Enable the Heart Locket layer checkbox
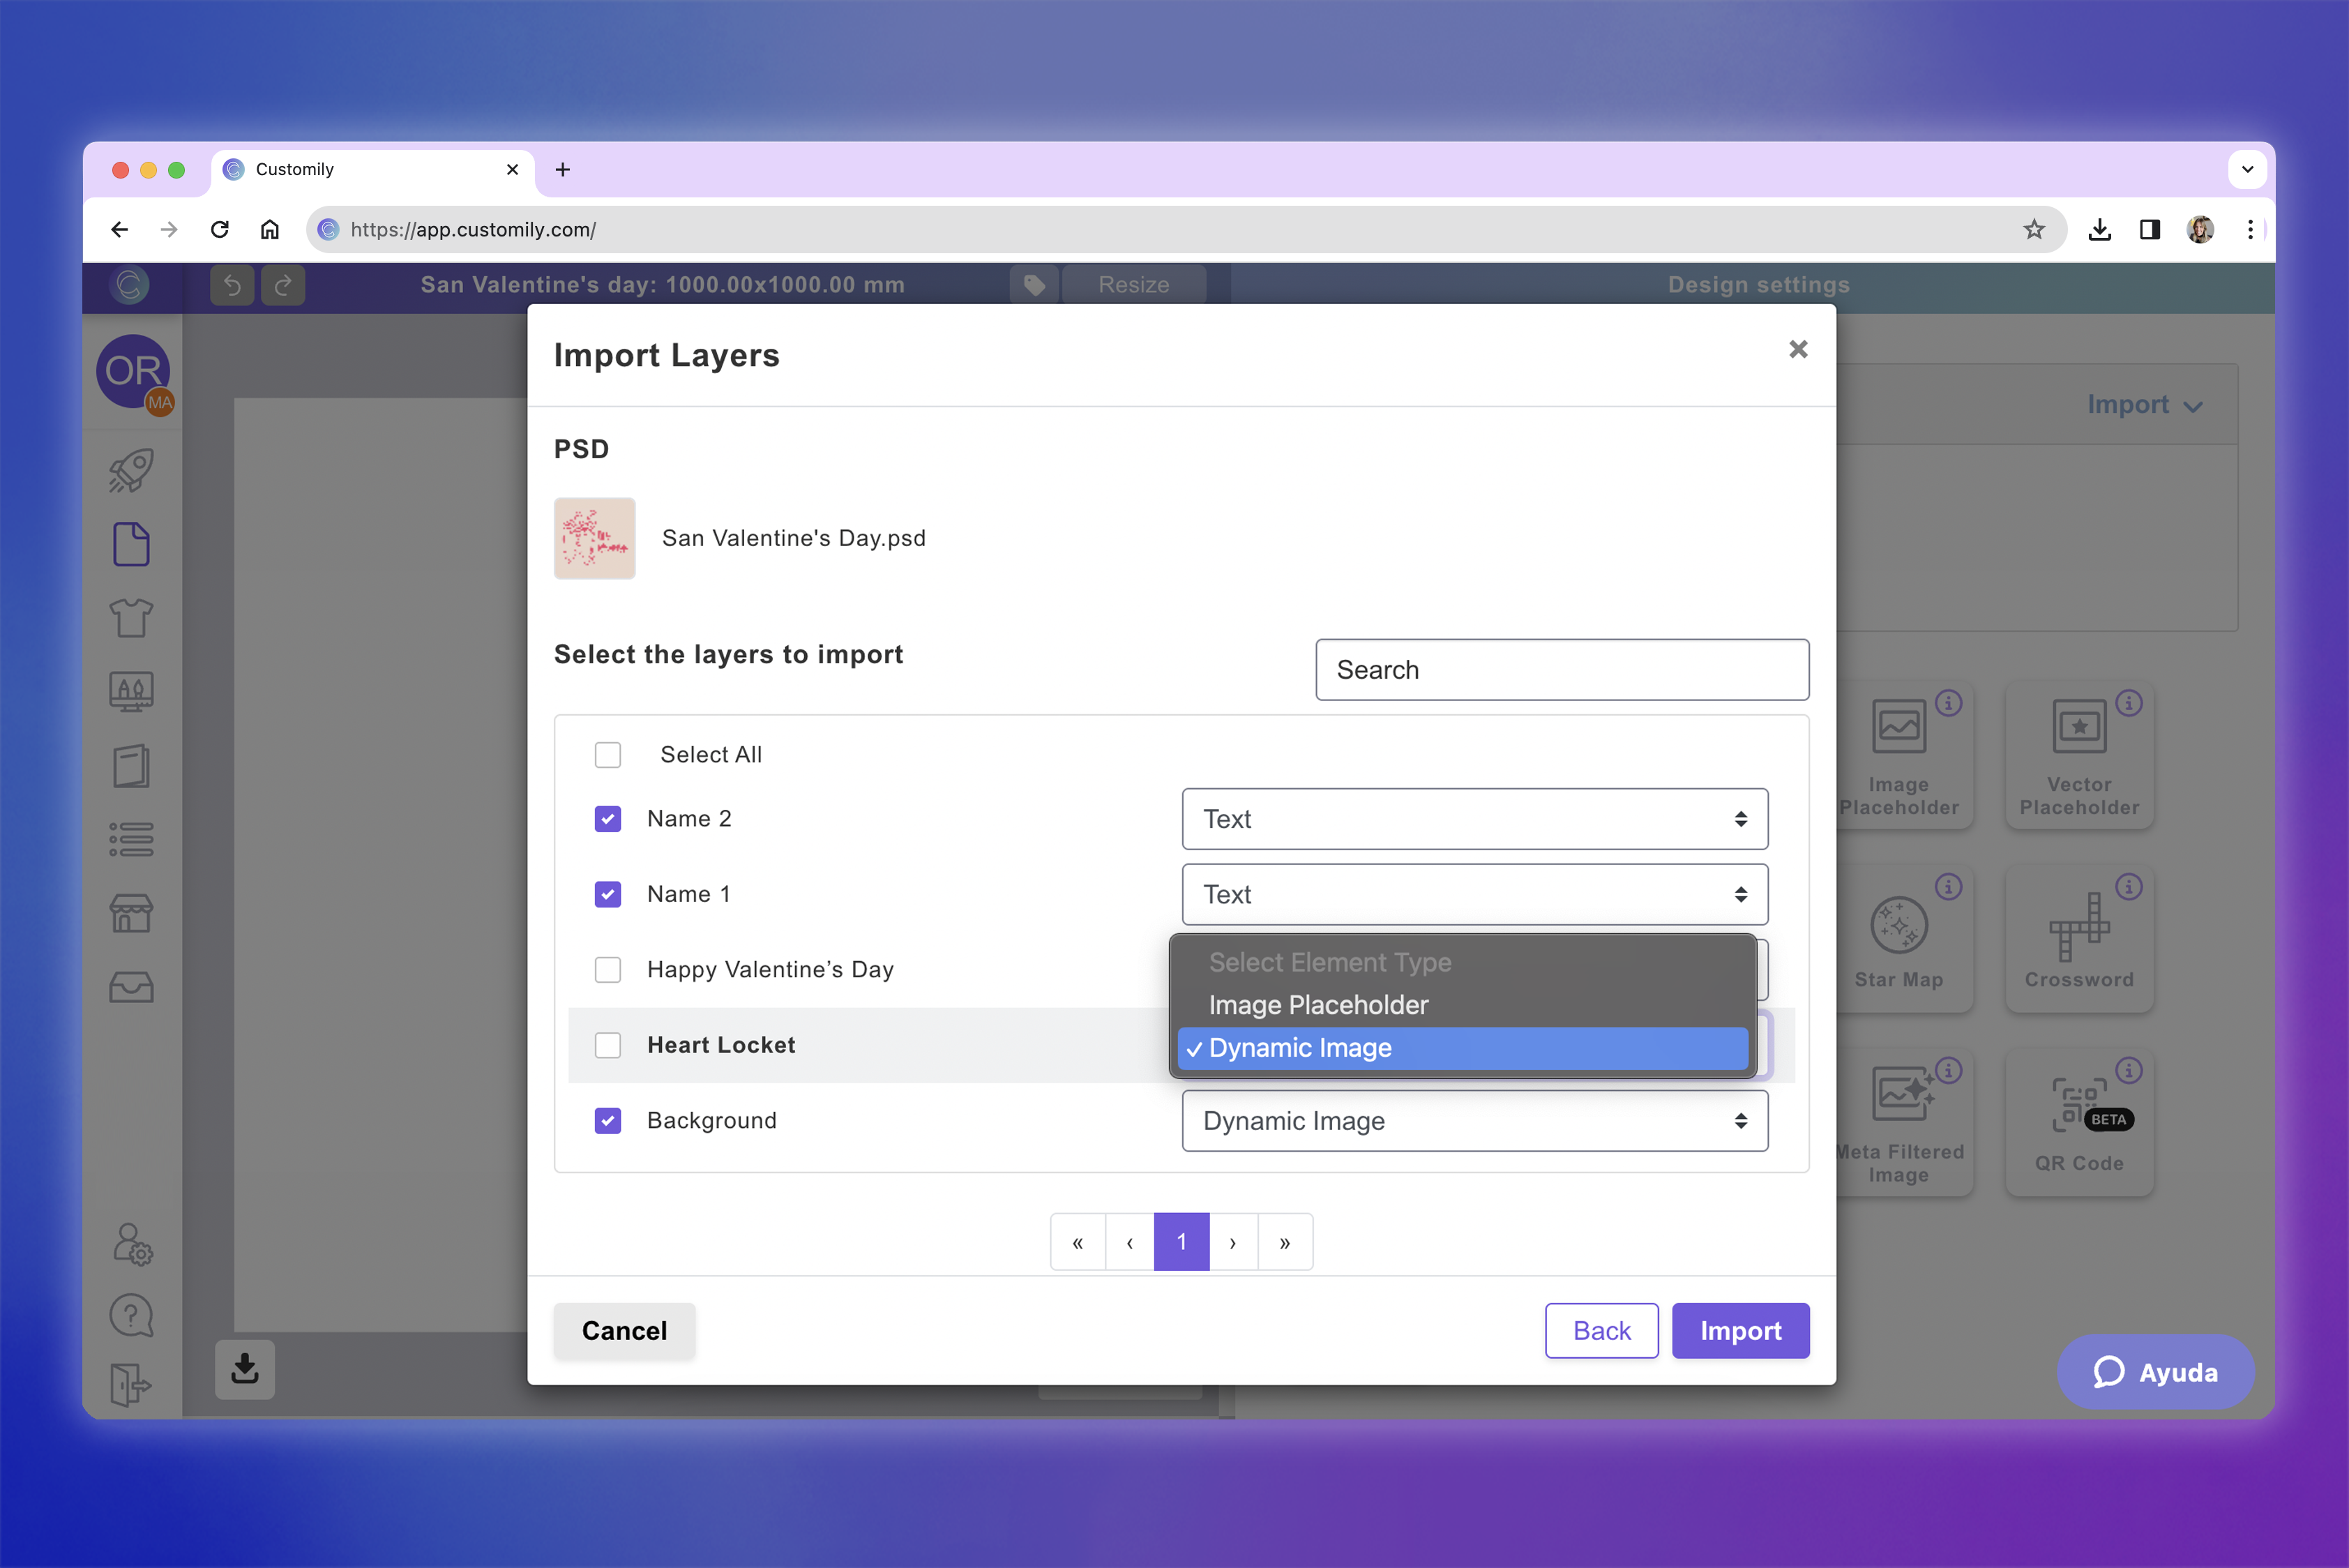Viewport: 2349px width, 1568px height. [x=608, y=1045]
